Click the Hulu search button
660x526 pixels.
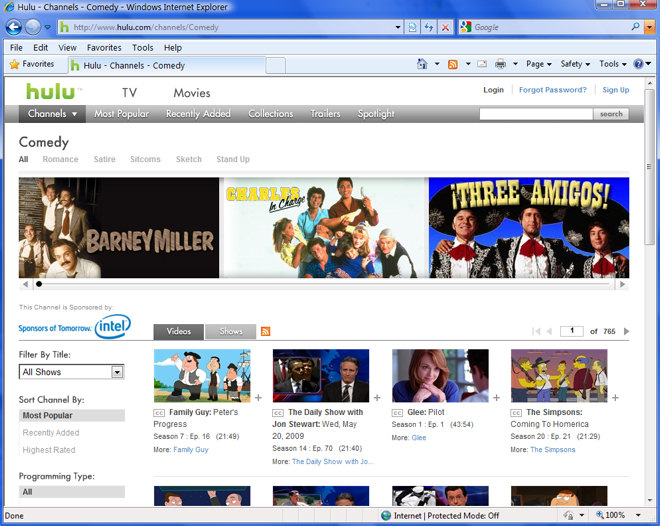pyautogui.click(x=611, y=114)
